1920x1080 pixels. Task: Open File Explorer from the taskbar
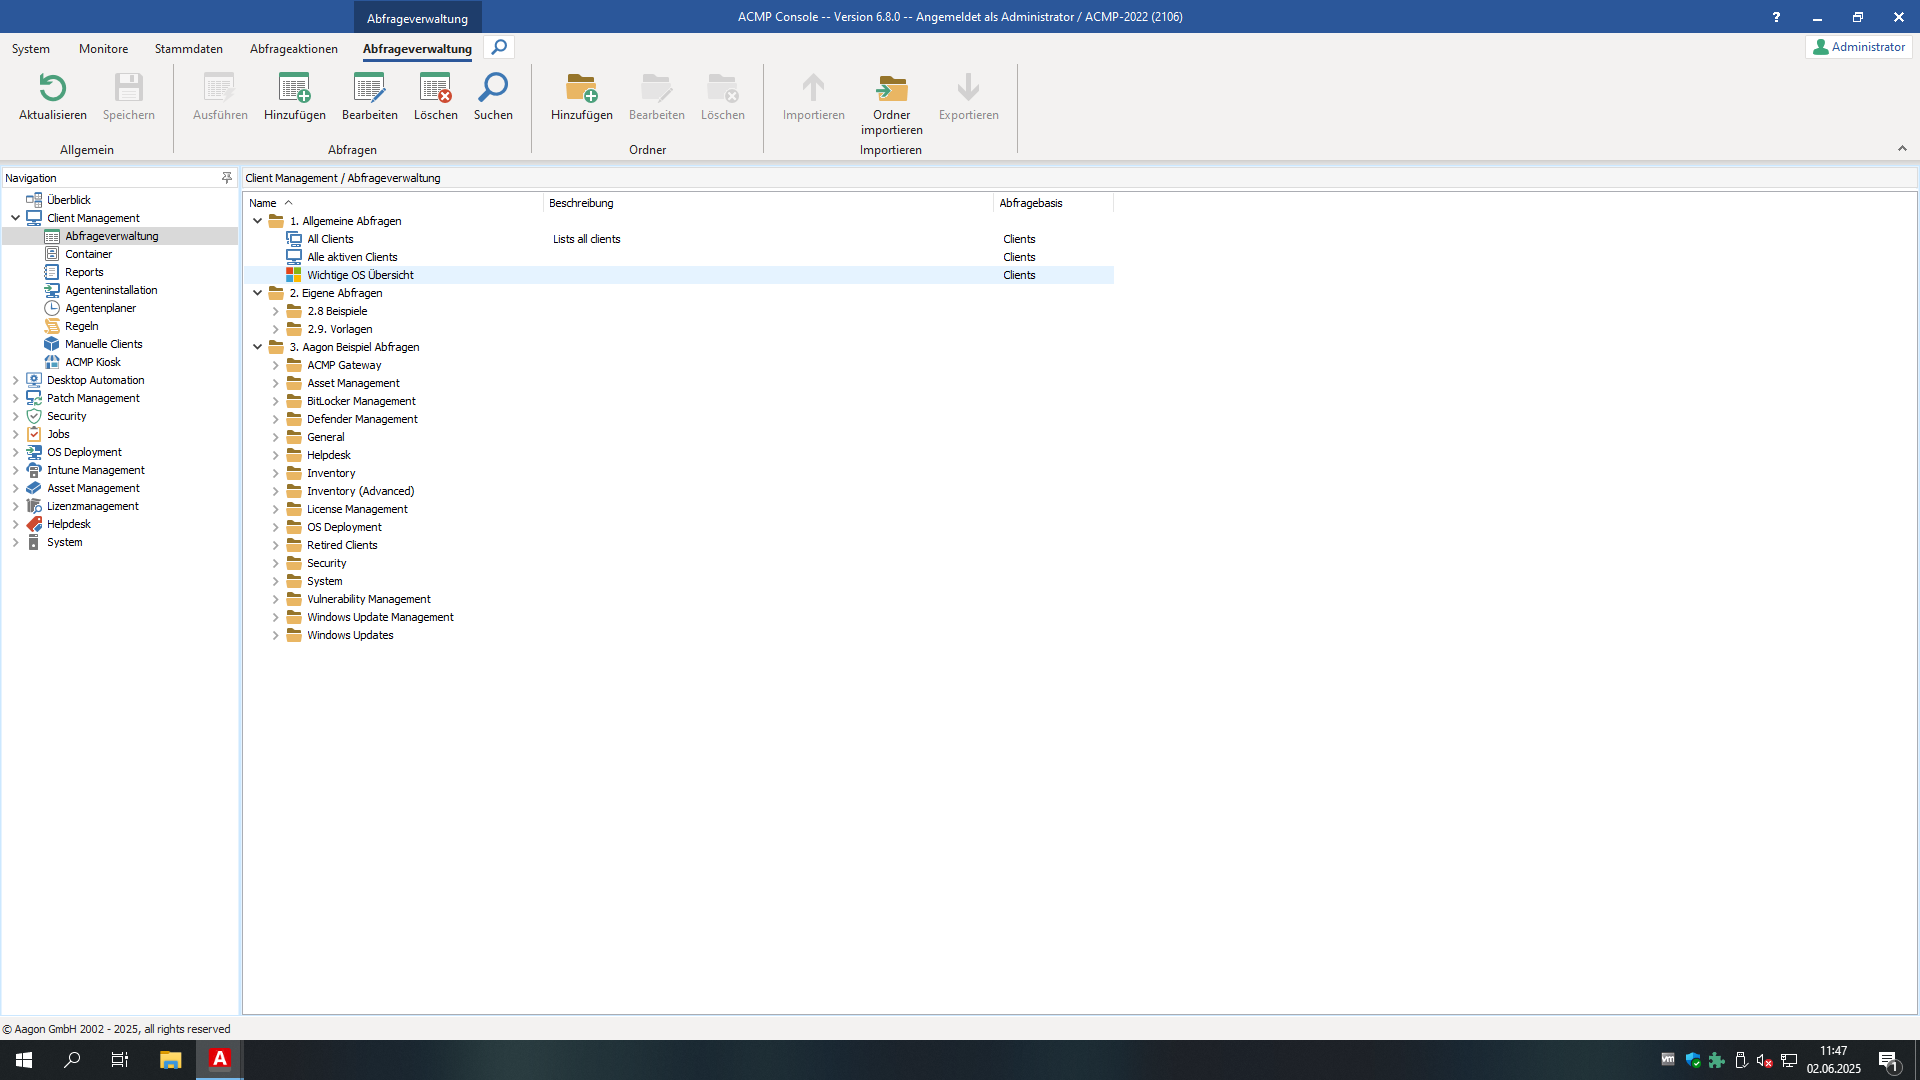pos(170,1060)
